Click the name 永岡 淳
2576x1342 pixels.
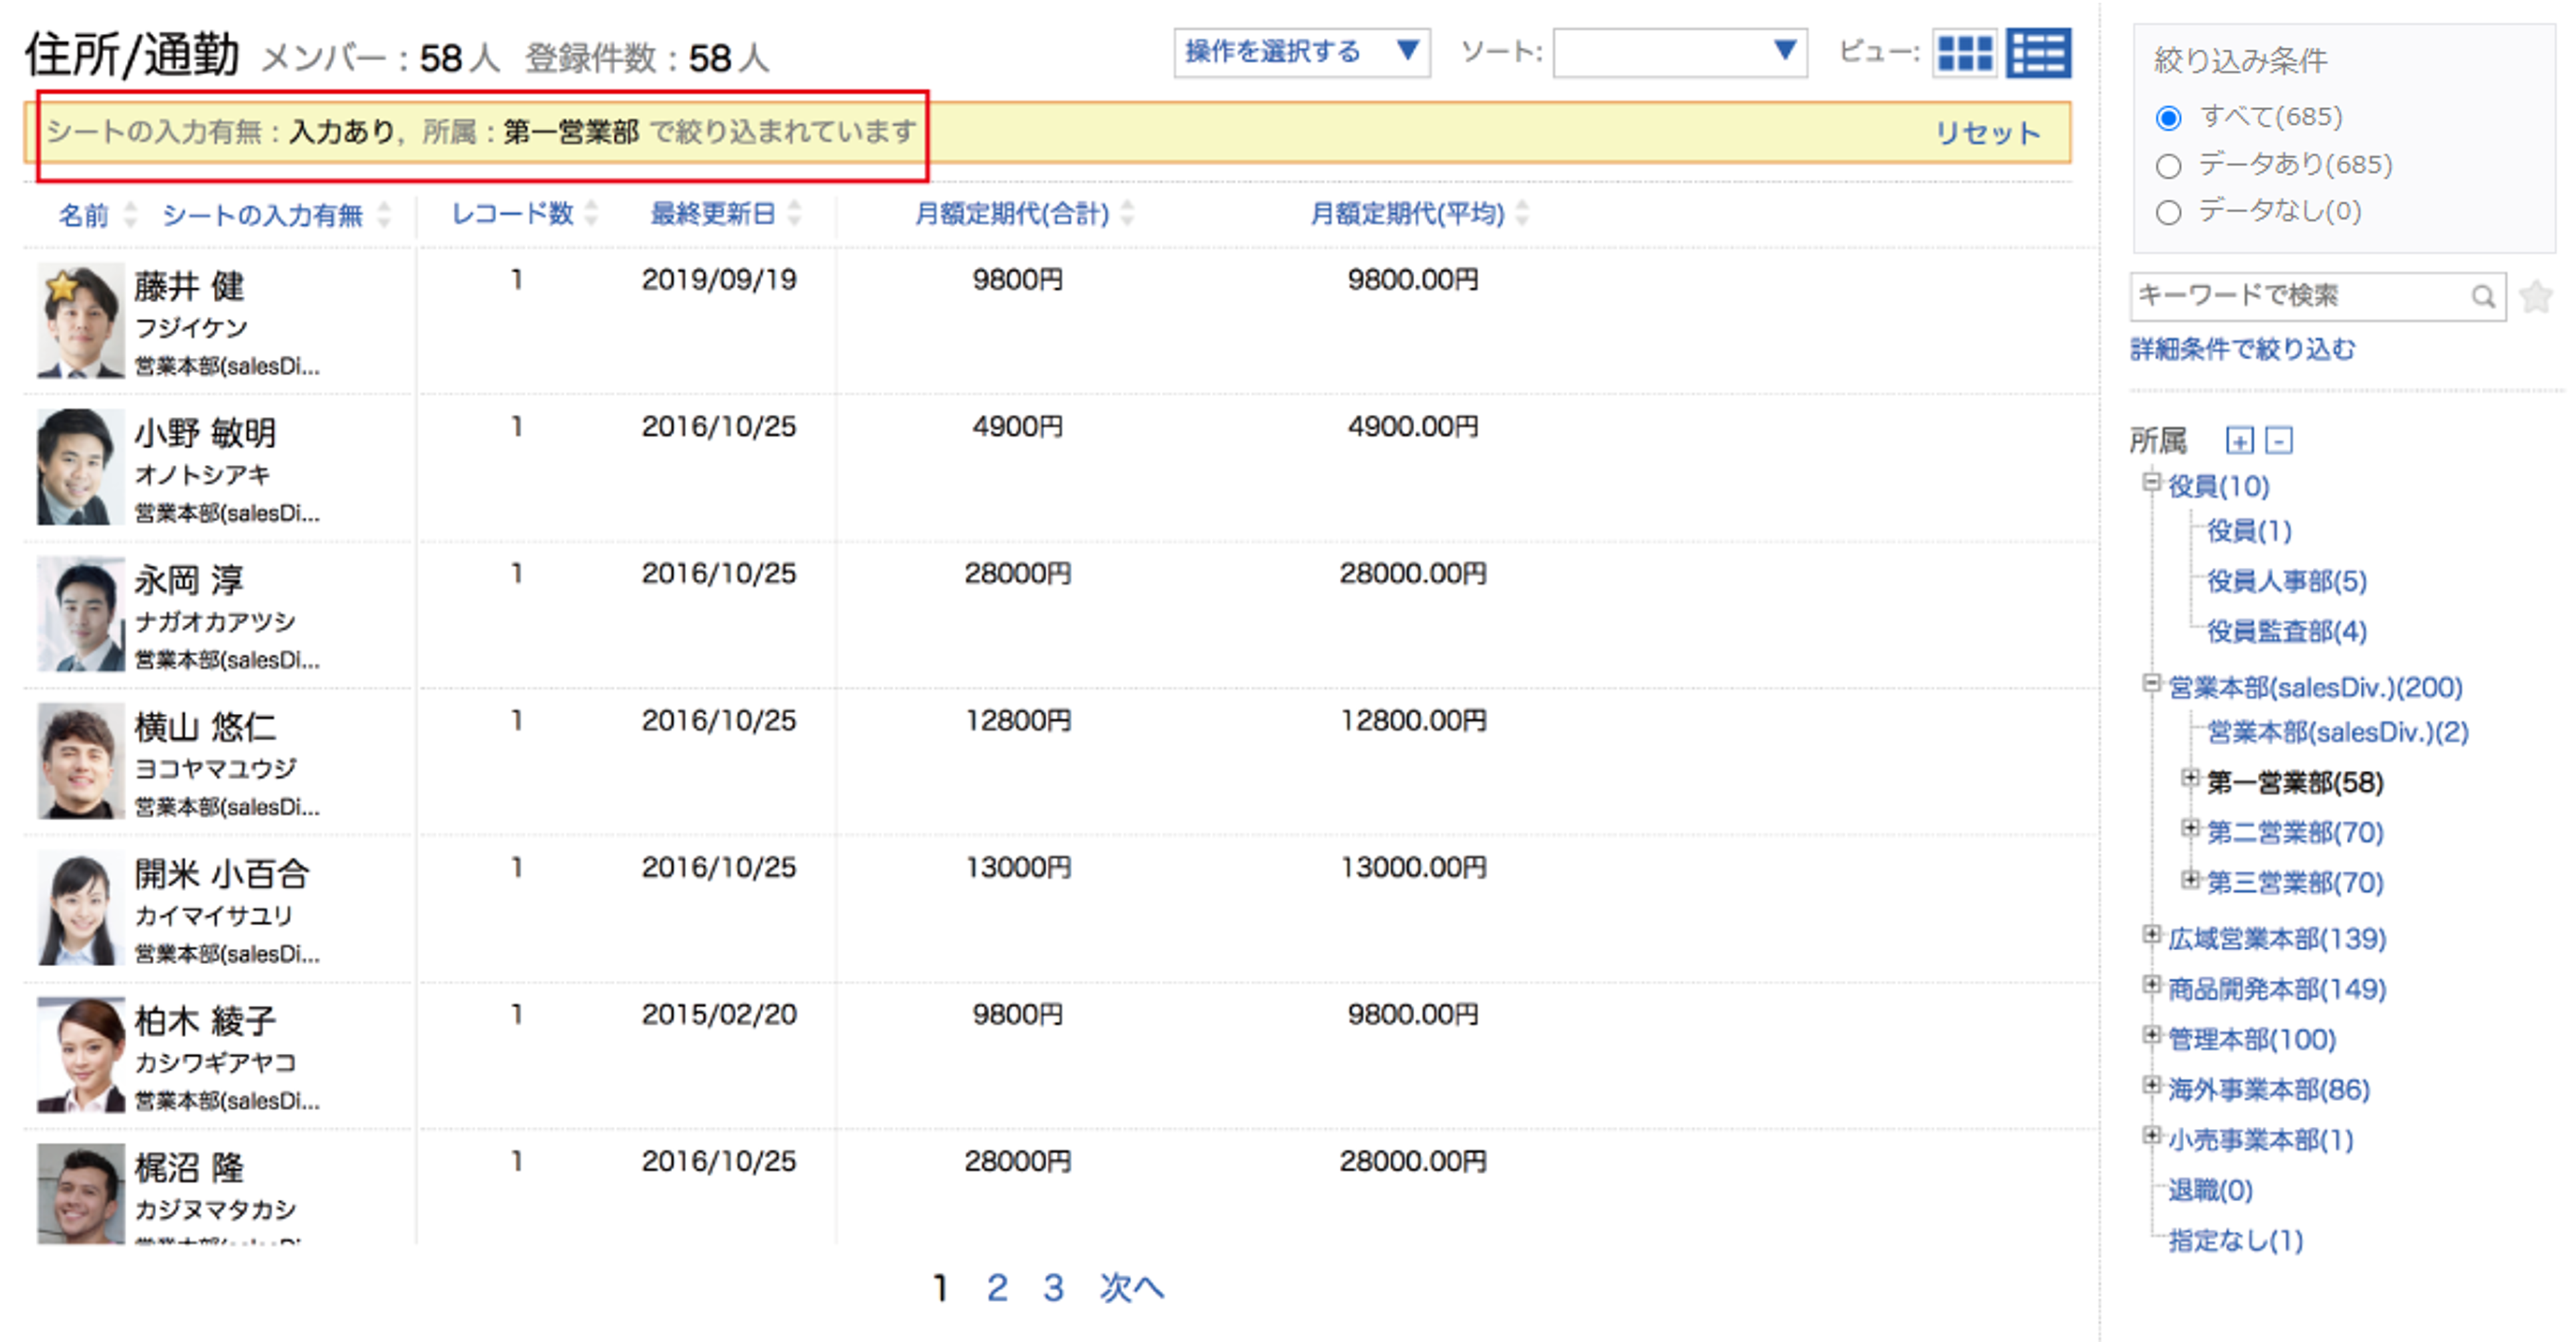189,580
